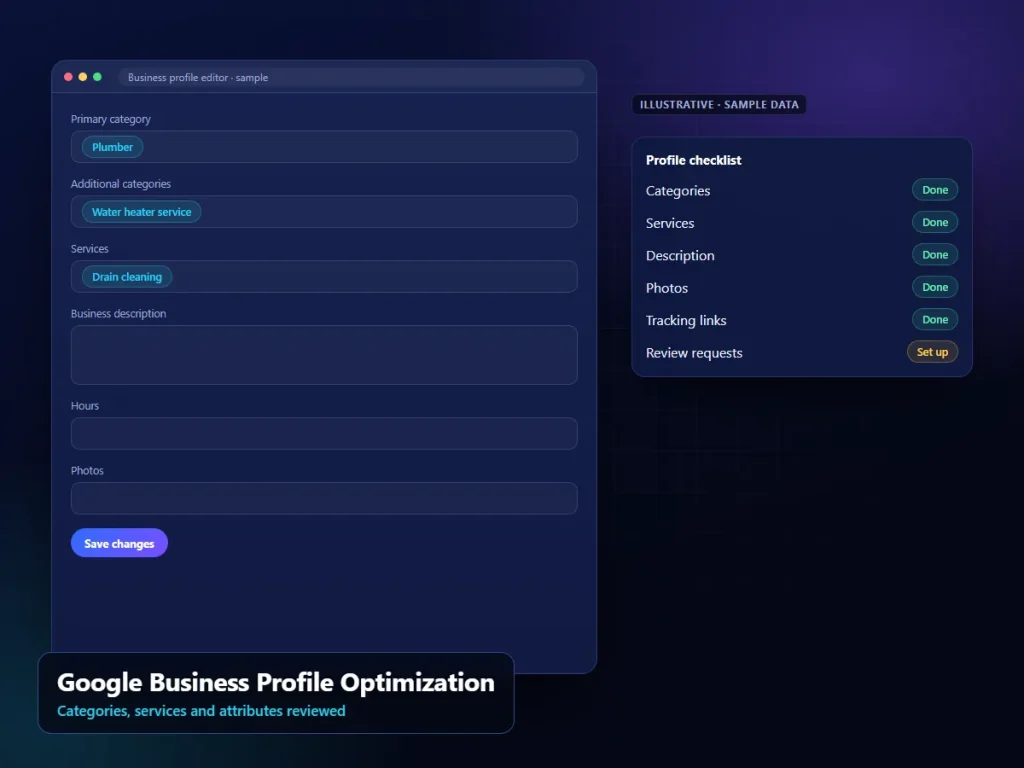Image resolution: width=1024 pixels, height=768 pixels.
Task: Click the Done badge for Categories
Action: coord(935,190)
